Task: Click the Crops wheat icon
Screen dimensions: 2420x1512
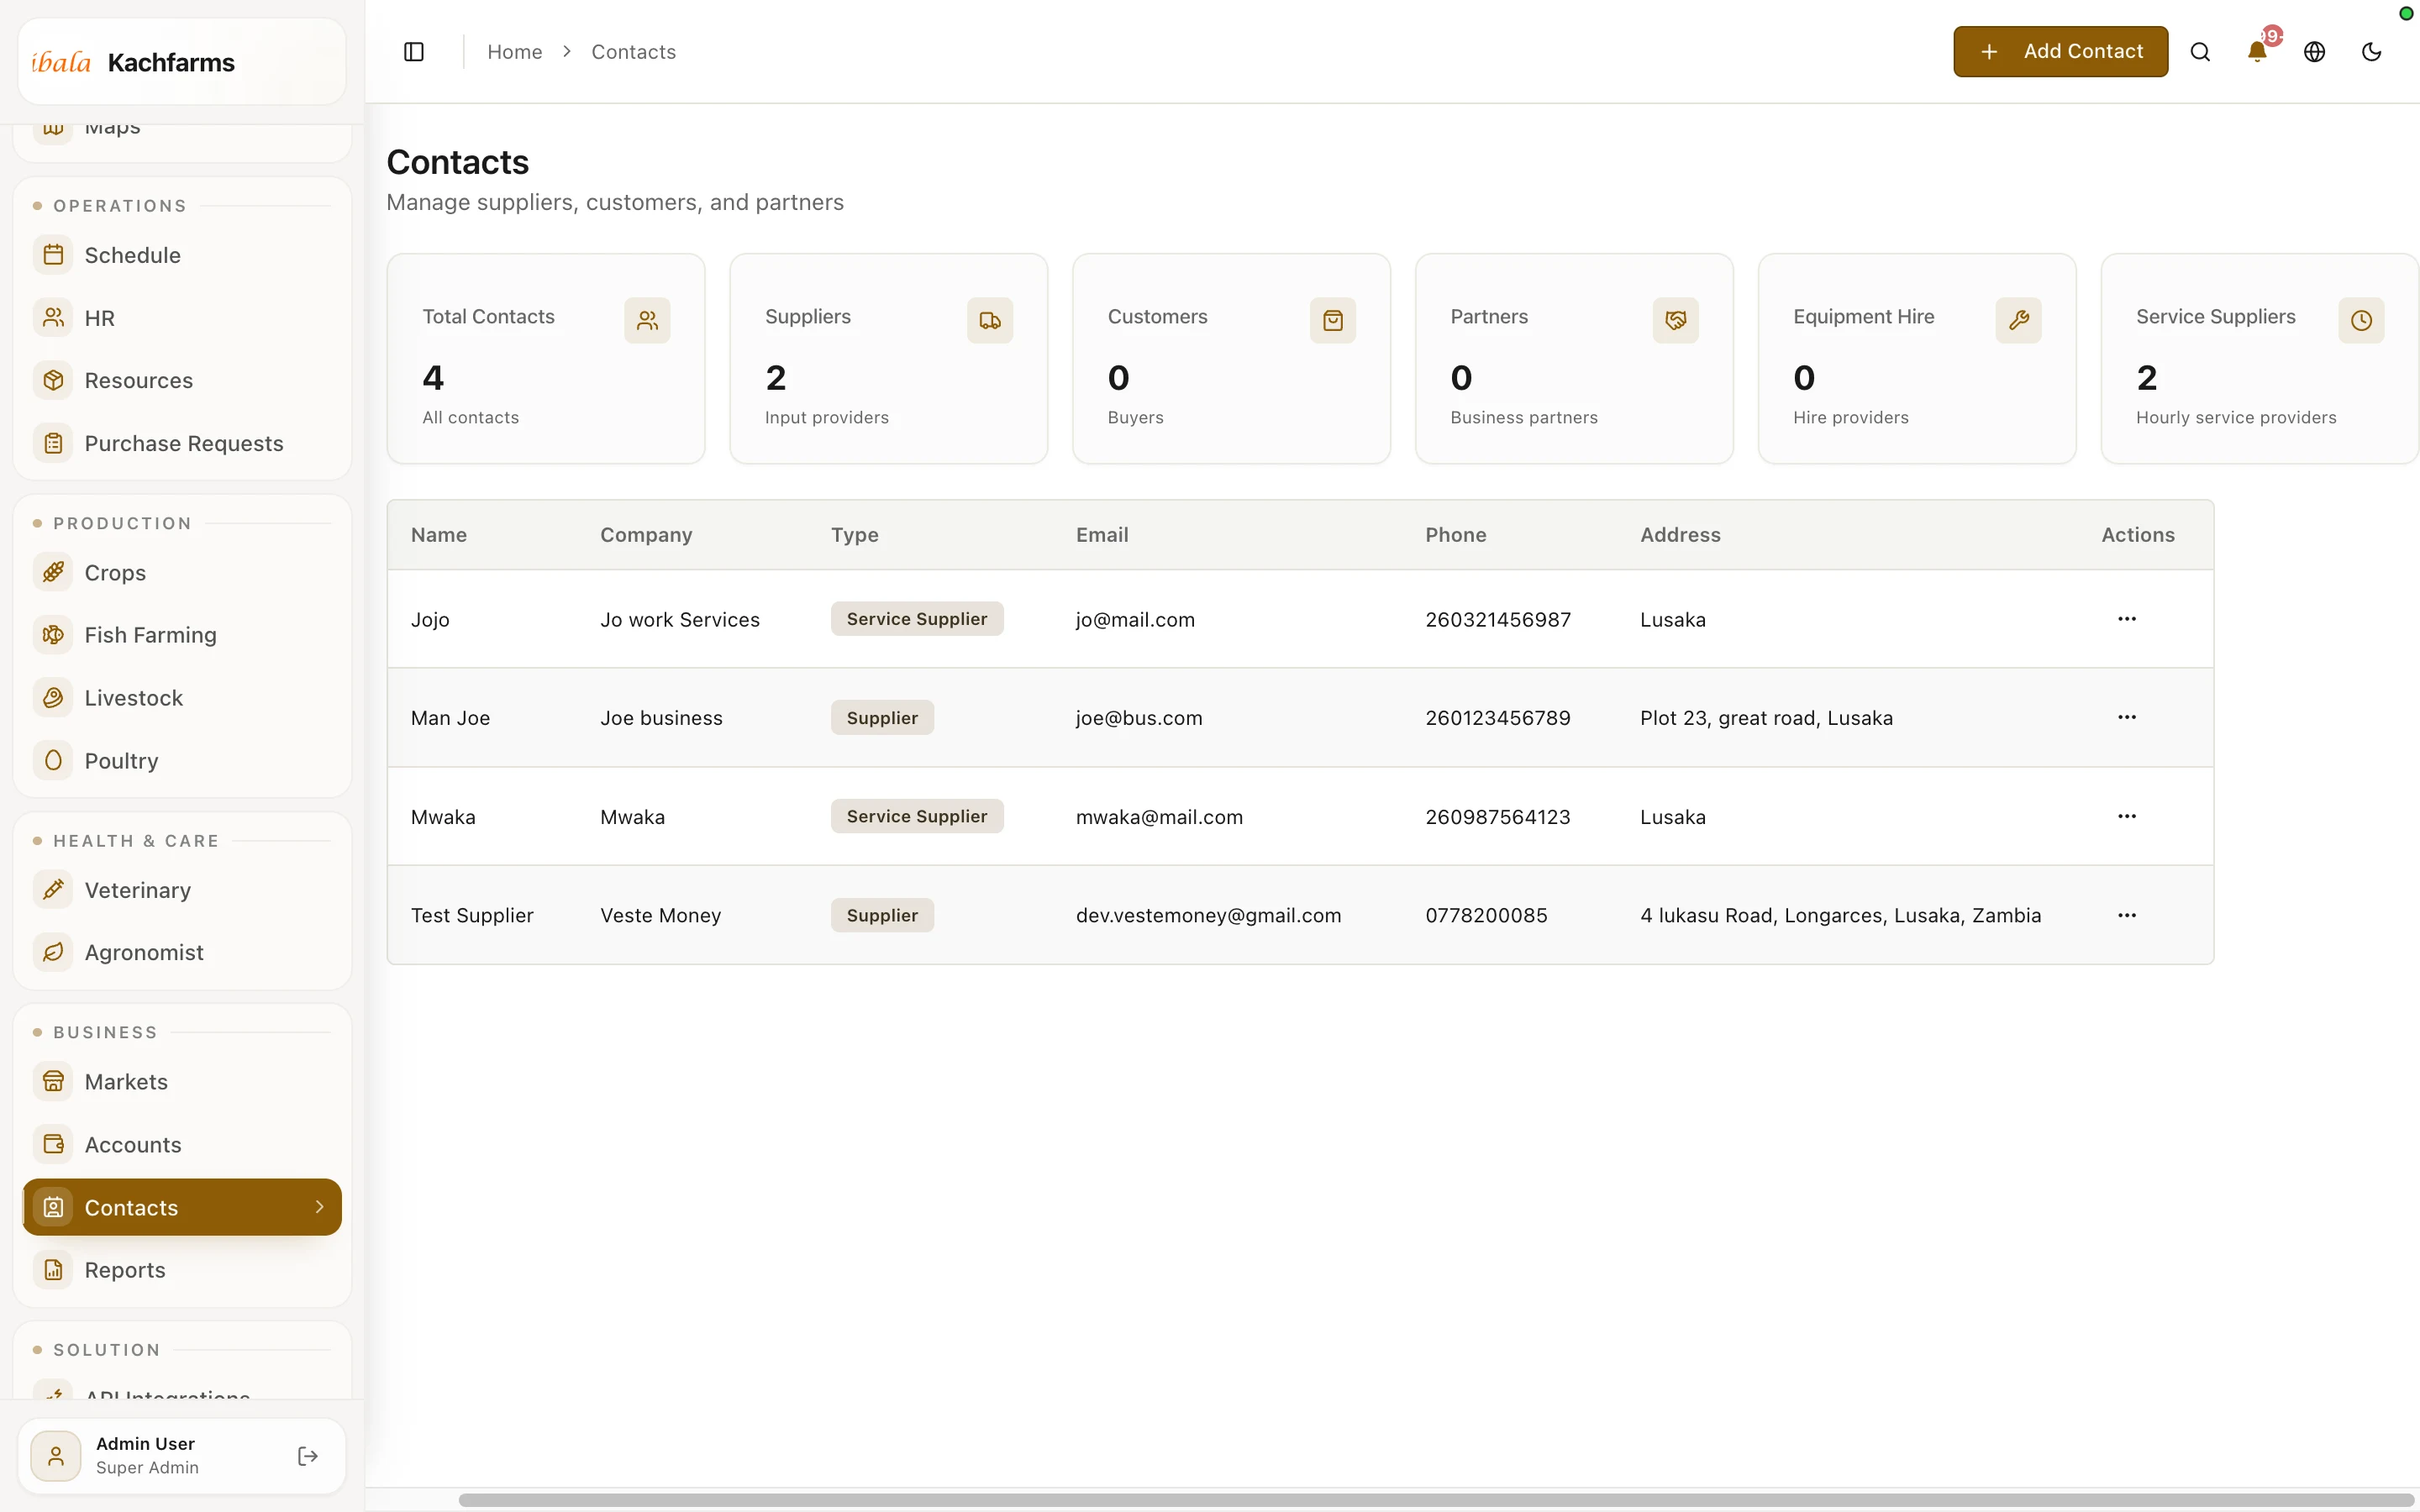Action: (x=53, y=572)
